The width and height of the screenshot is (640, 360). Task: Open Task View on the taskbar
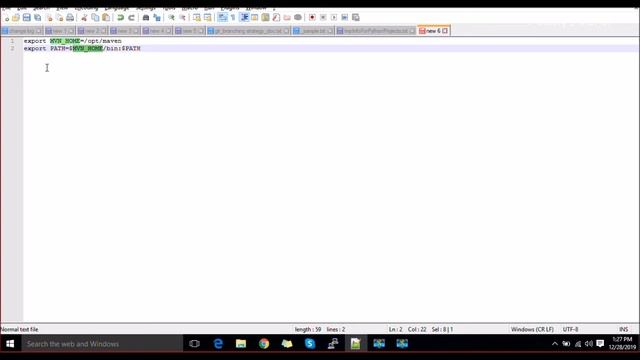click(x=194, y=344)
